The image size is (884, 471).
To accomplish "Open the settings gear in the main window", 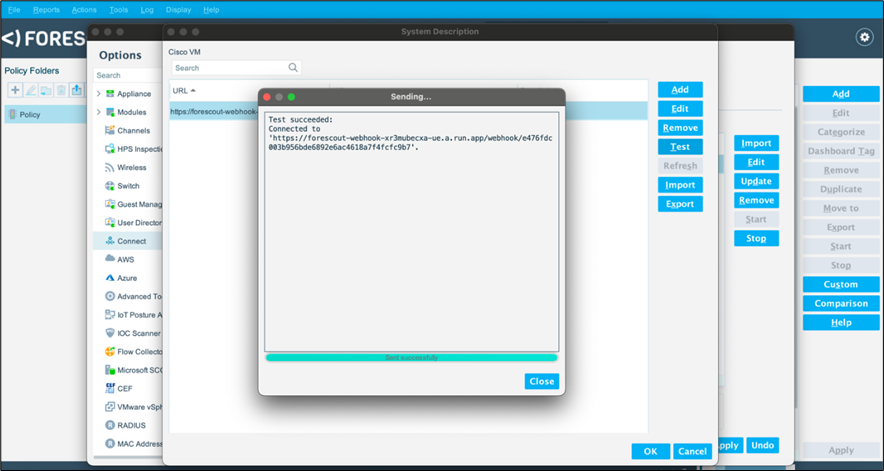I will 864,37.
